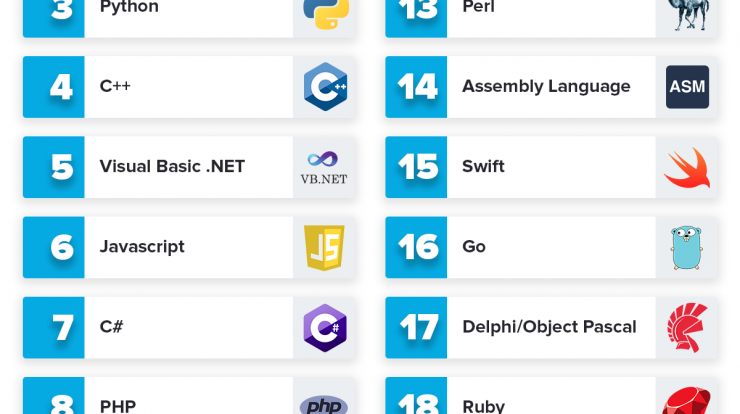Click the blue rank 15 tile

tap(416, 167)
